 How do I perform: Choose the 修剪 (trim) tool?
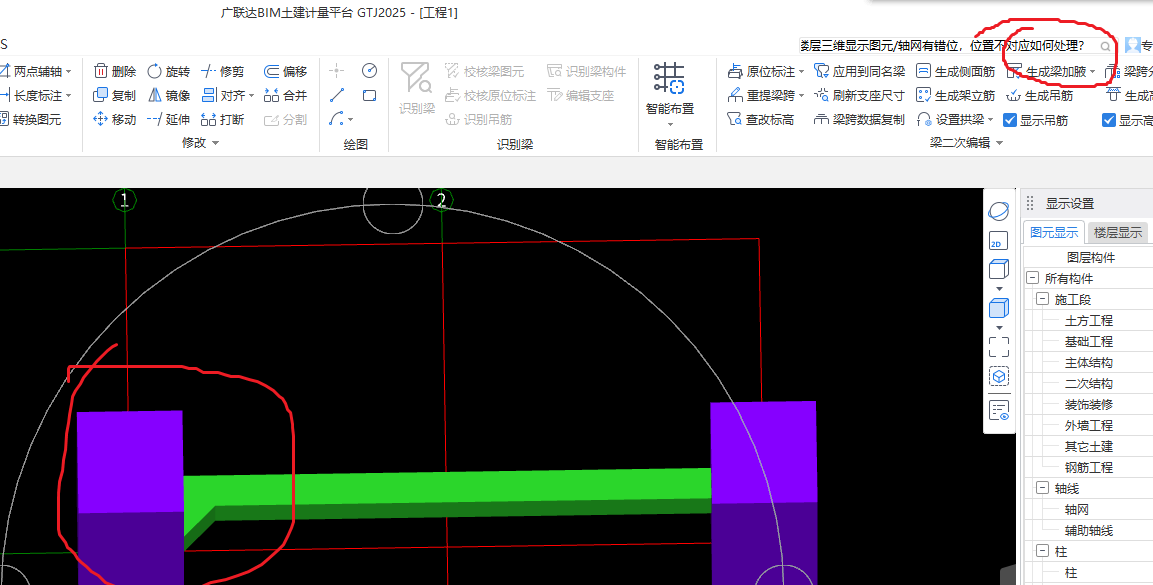[x=223, y=71]
